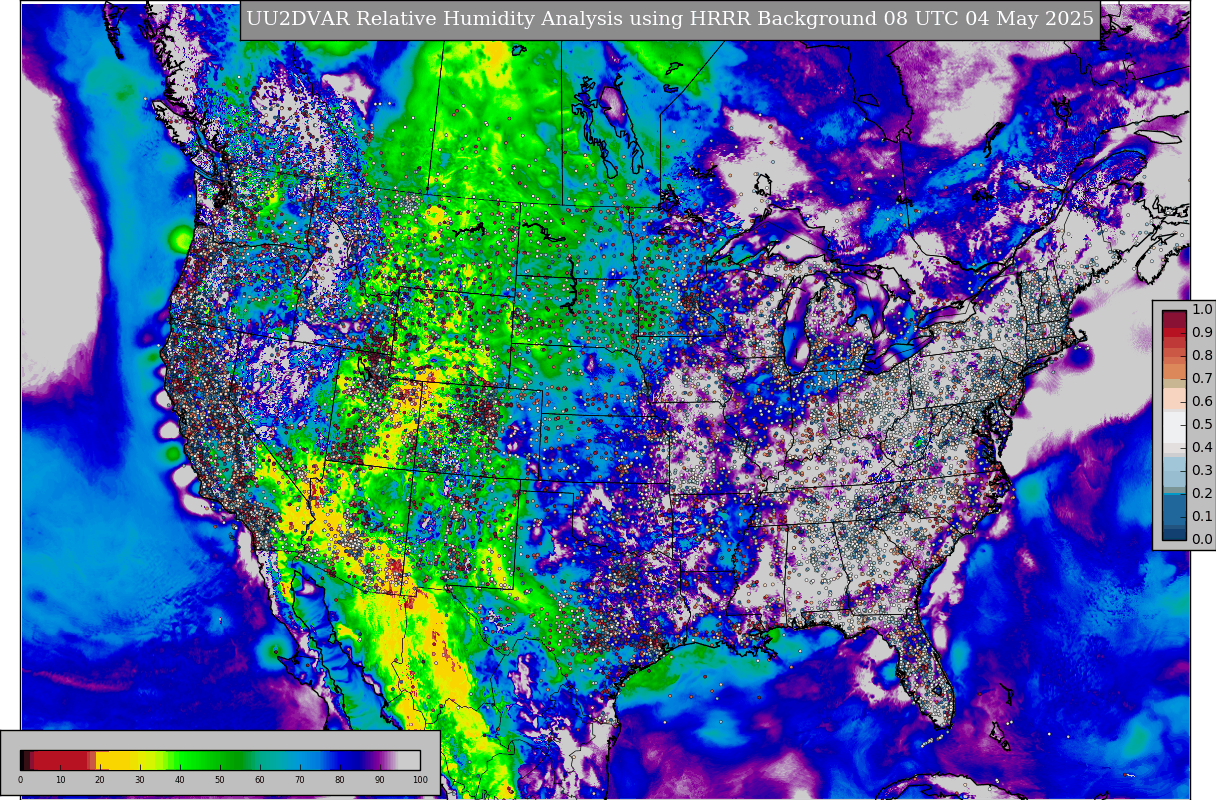The width and height of the screenshot is (1216, 800).
Task: Click the 60 tick on humidity colorbar
Action: [260, 780]
